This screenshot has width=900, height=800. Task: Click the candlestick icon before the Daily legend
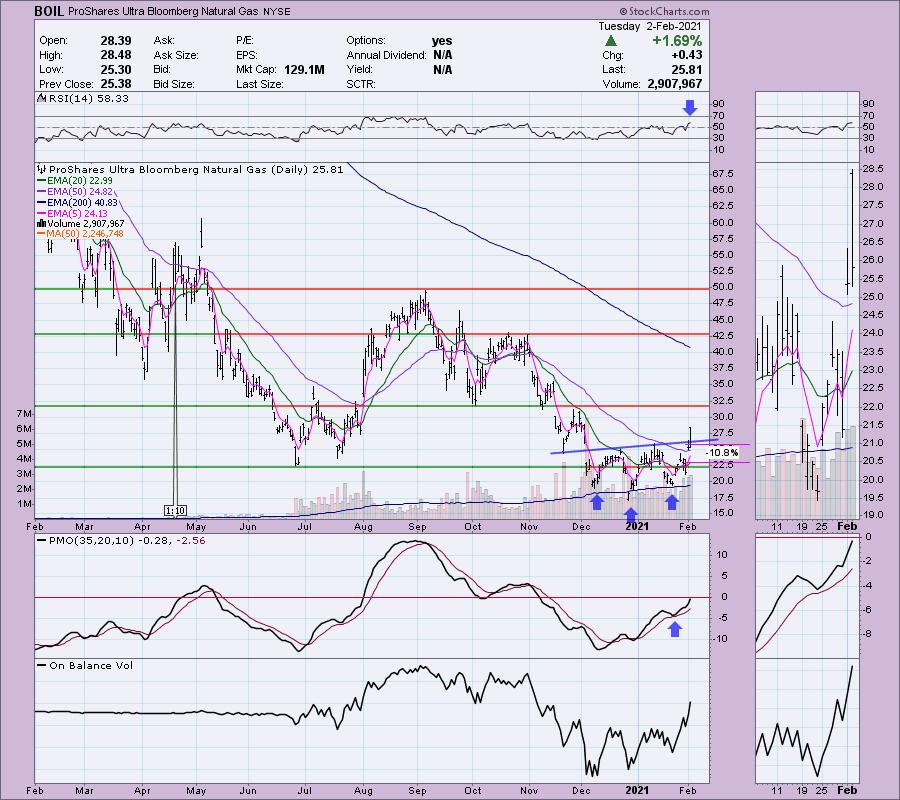pyautogui.click(x=41, y=169)
